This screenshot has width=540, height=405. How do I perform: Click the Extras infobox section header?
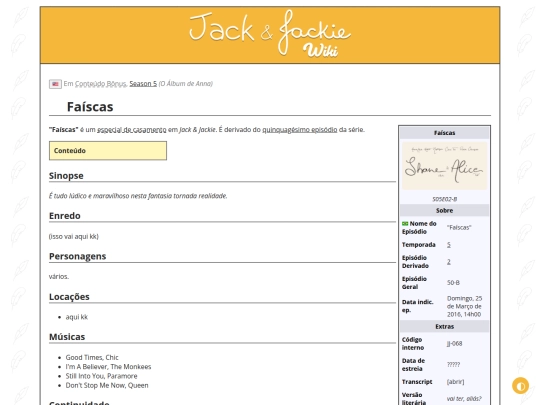click(444, 326)
